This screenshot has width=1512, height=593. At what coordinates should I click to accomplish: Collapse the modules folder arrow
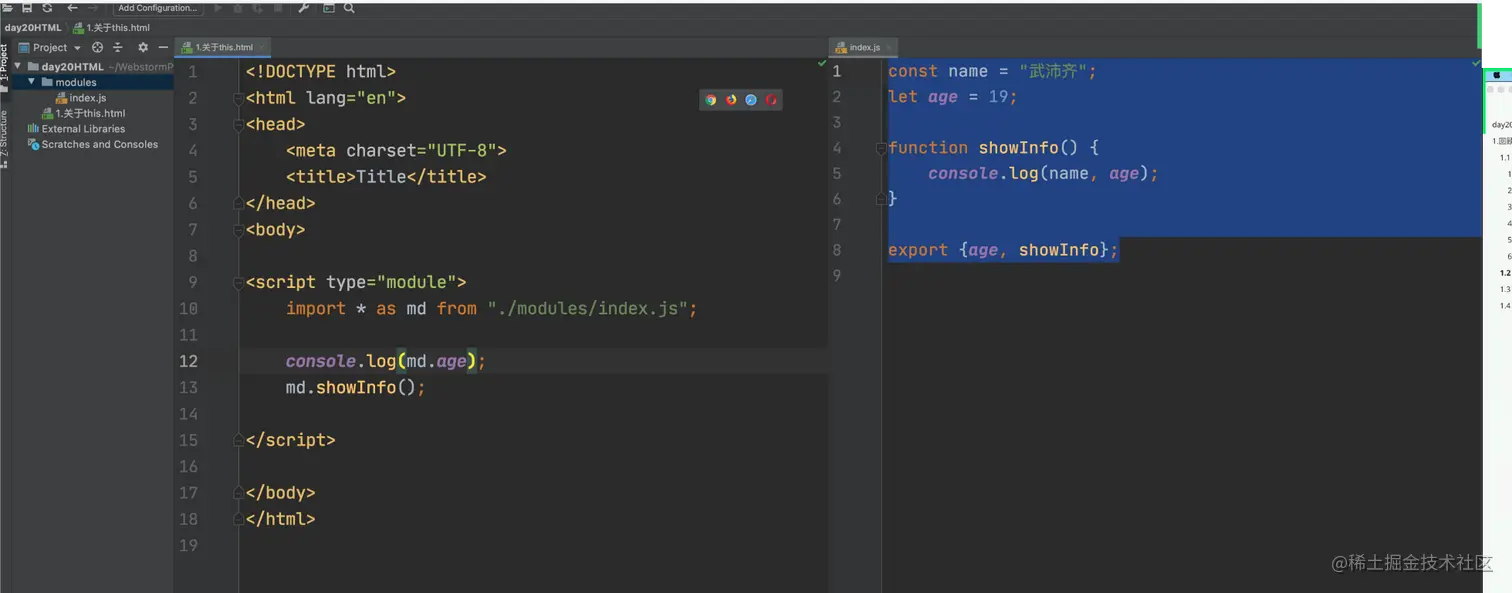[32, 82]
